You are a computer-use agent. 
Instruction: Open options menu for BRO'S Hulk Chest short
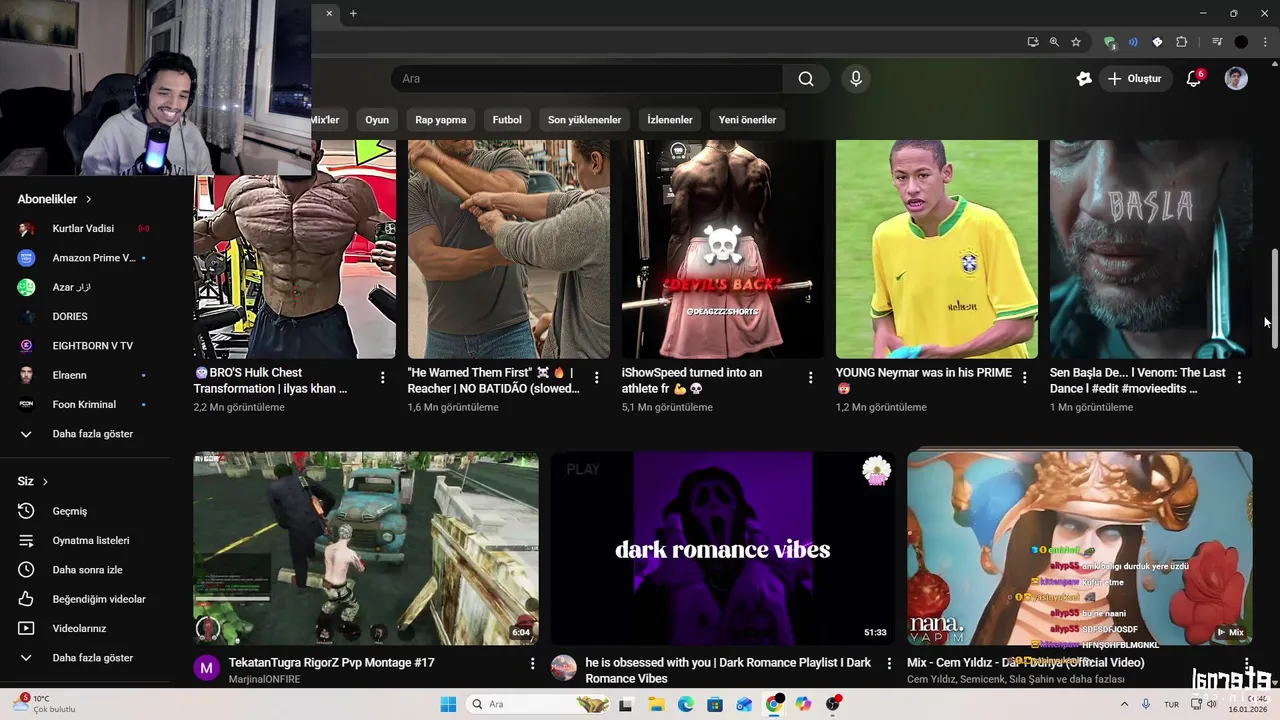pyautogui.click(x=383, y=378)
